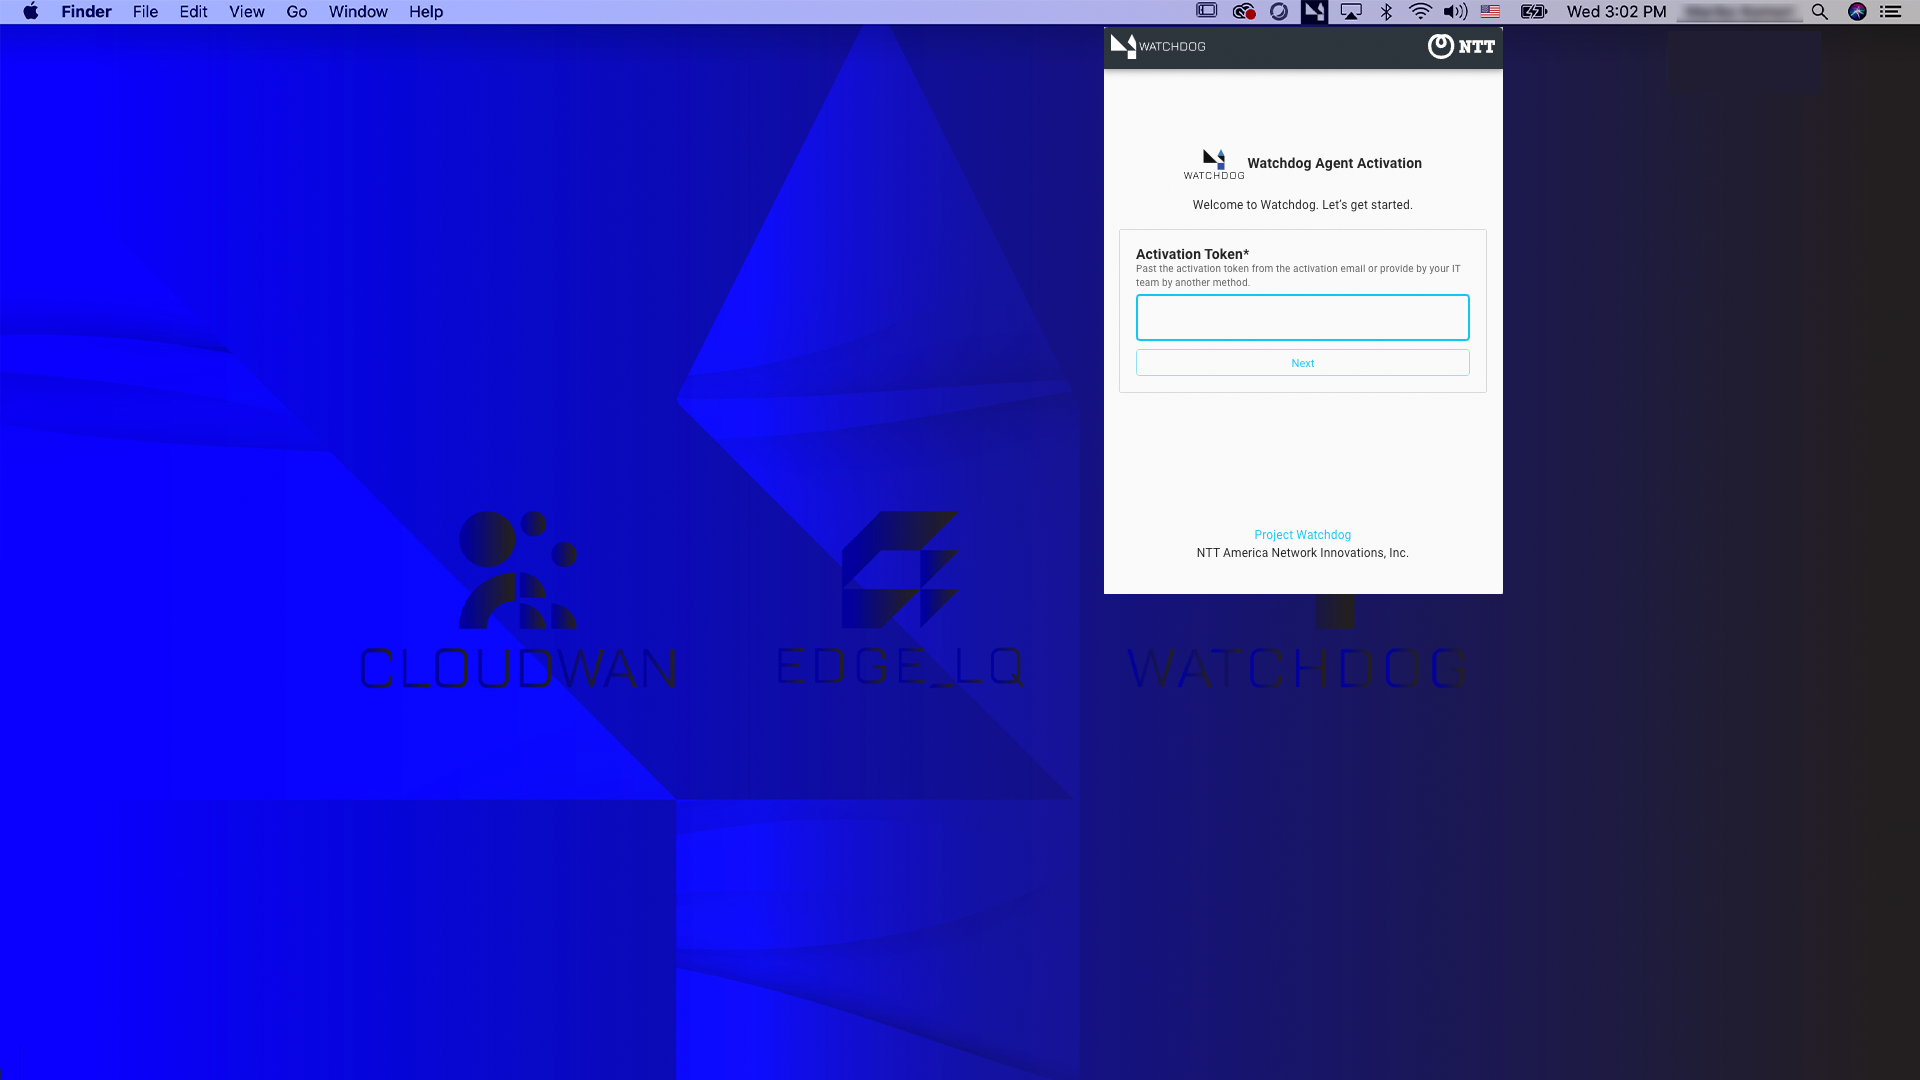The height and width of the screenshot is (1080, 1920).
Task: Click the NTT America Network Innovations text
Action: click(1302, 553)
